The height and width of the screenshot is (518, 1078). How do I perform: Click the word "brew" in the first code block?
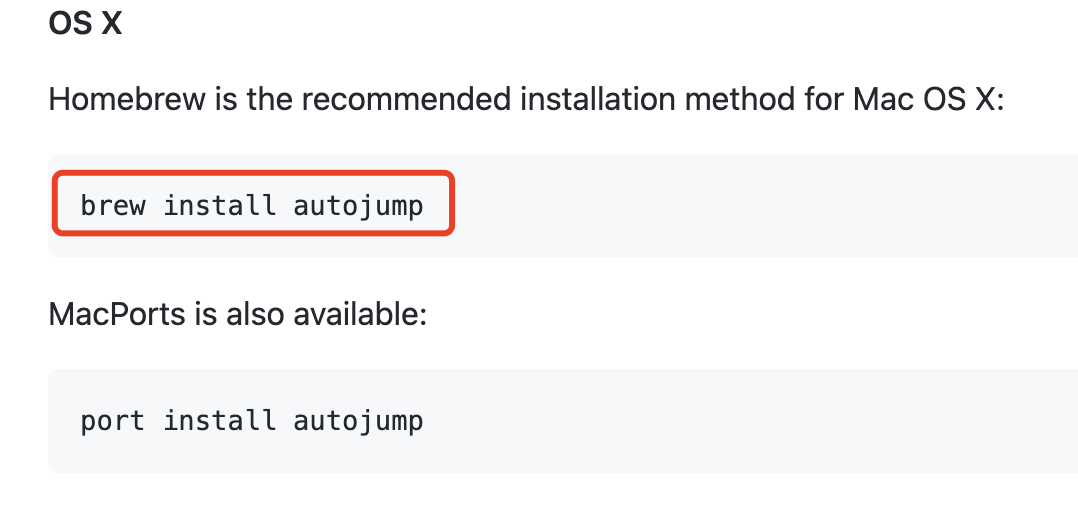(x=113, y=206)
